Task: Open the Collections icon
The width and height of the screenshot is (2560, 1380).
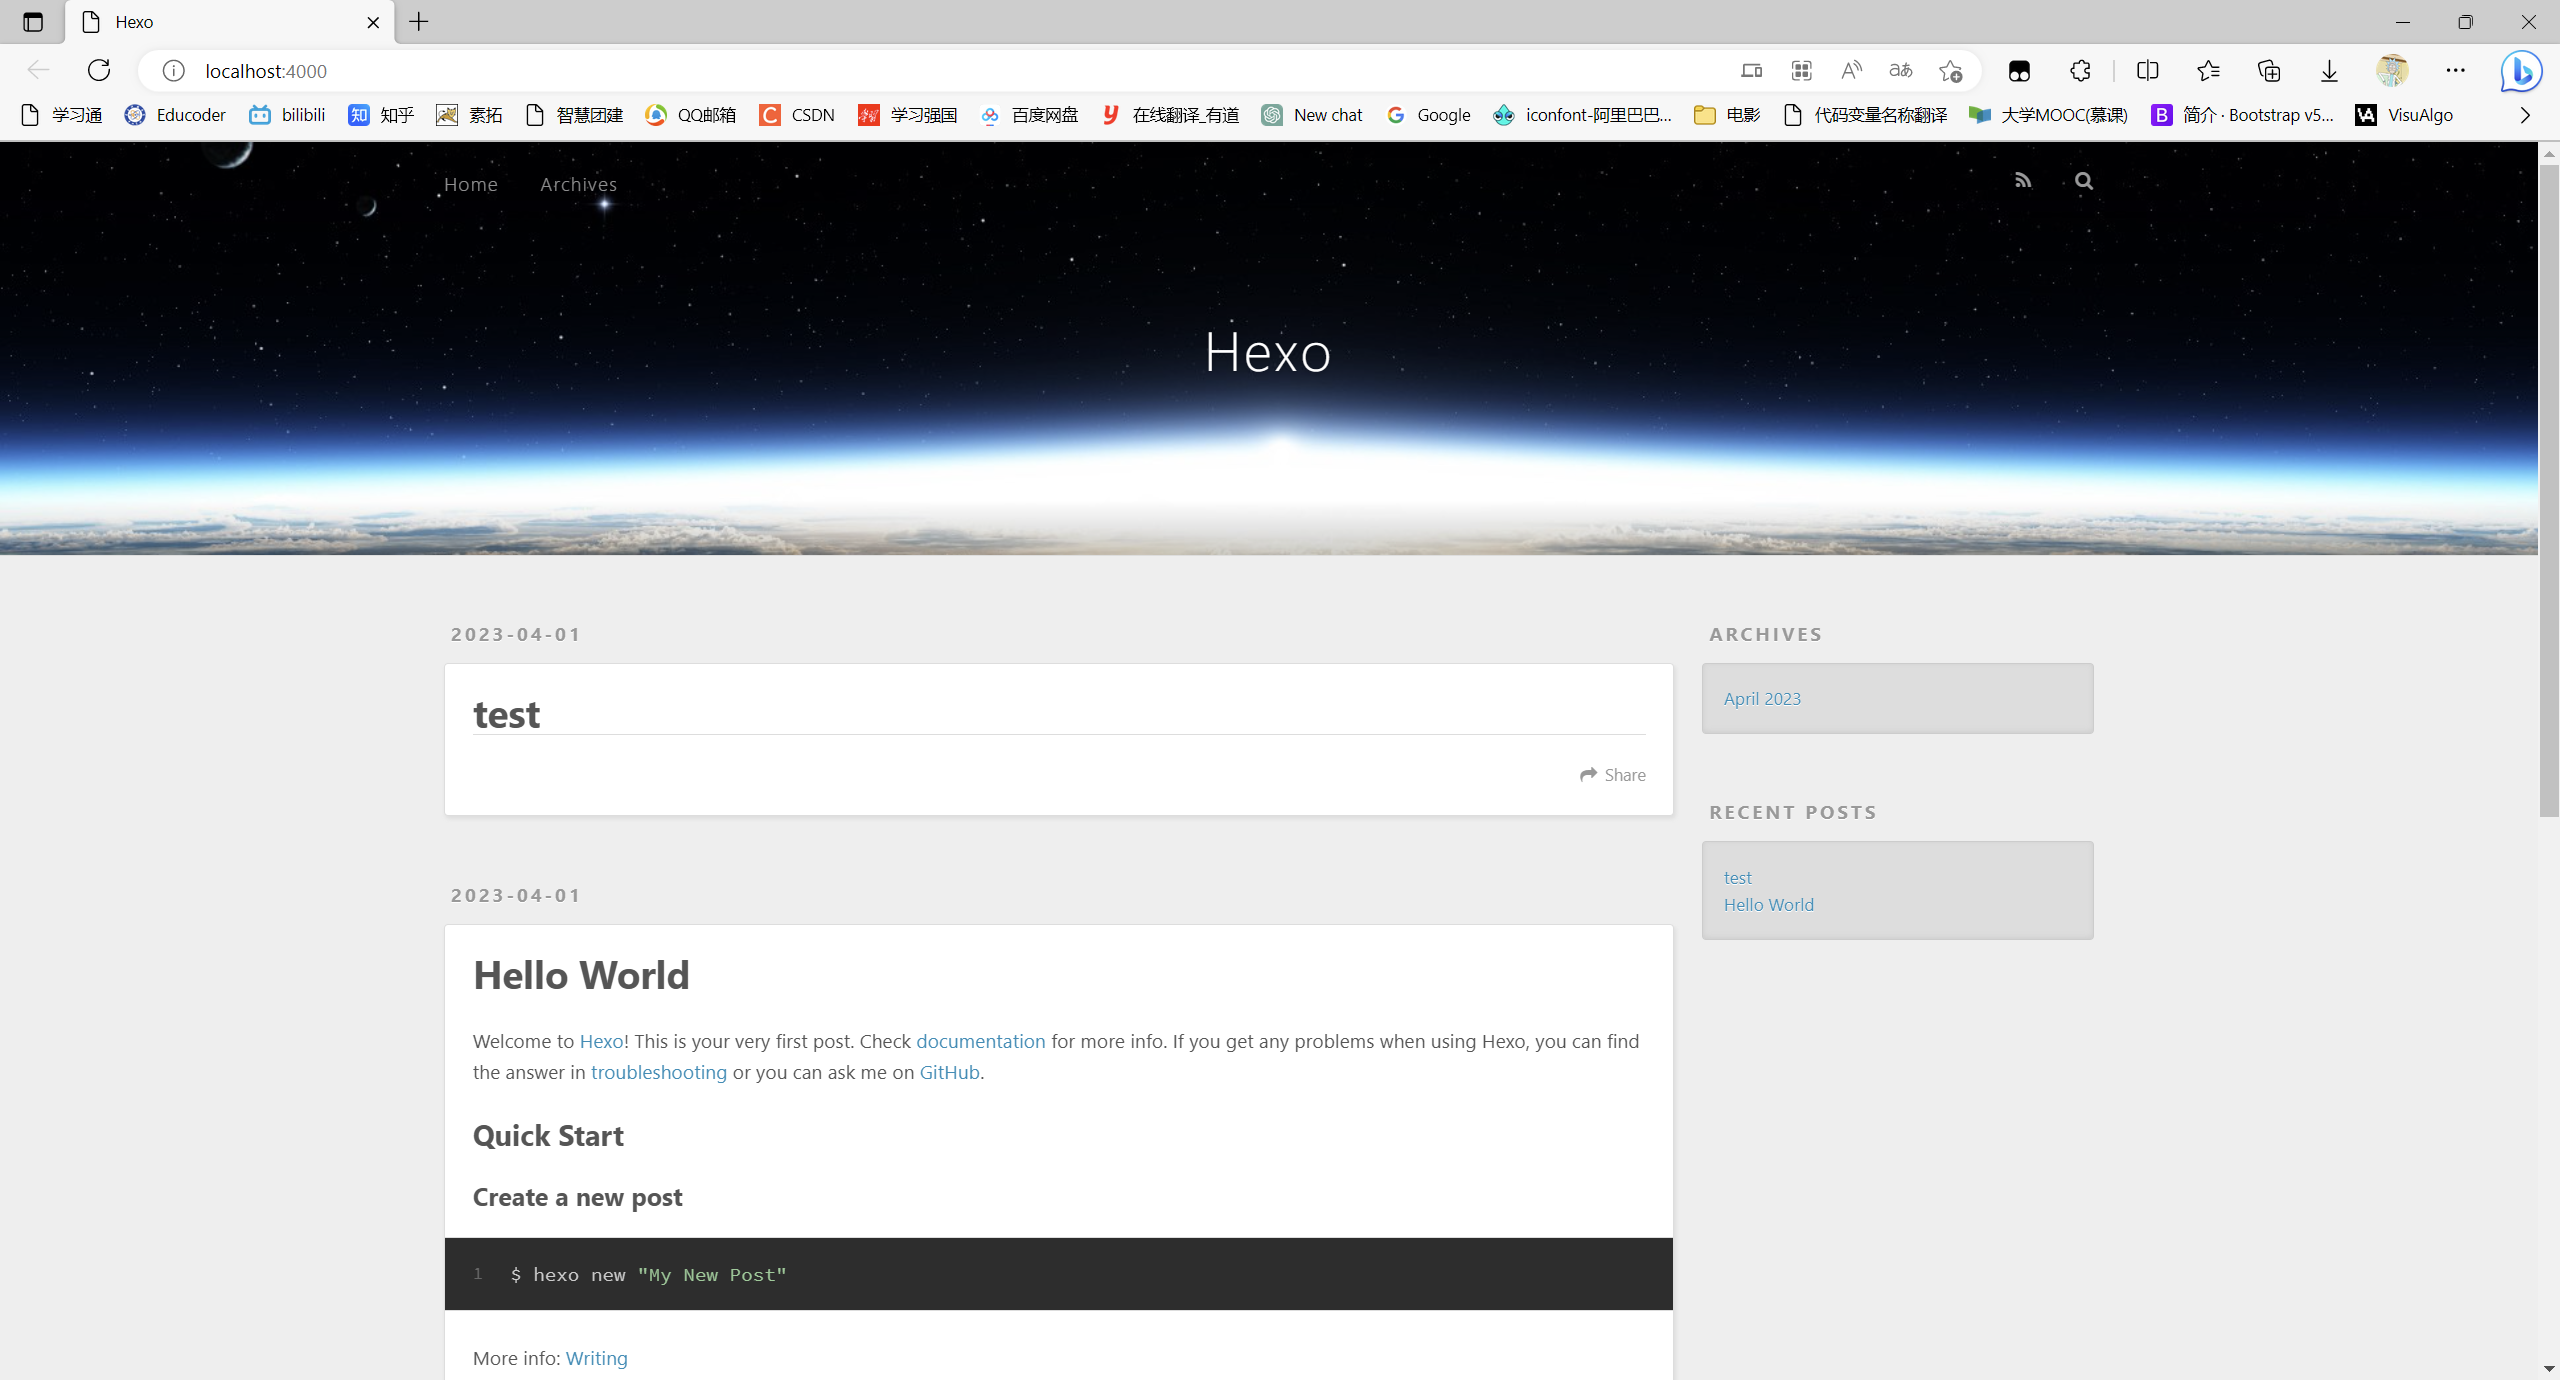Action: click(x=2269, y=71)
